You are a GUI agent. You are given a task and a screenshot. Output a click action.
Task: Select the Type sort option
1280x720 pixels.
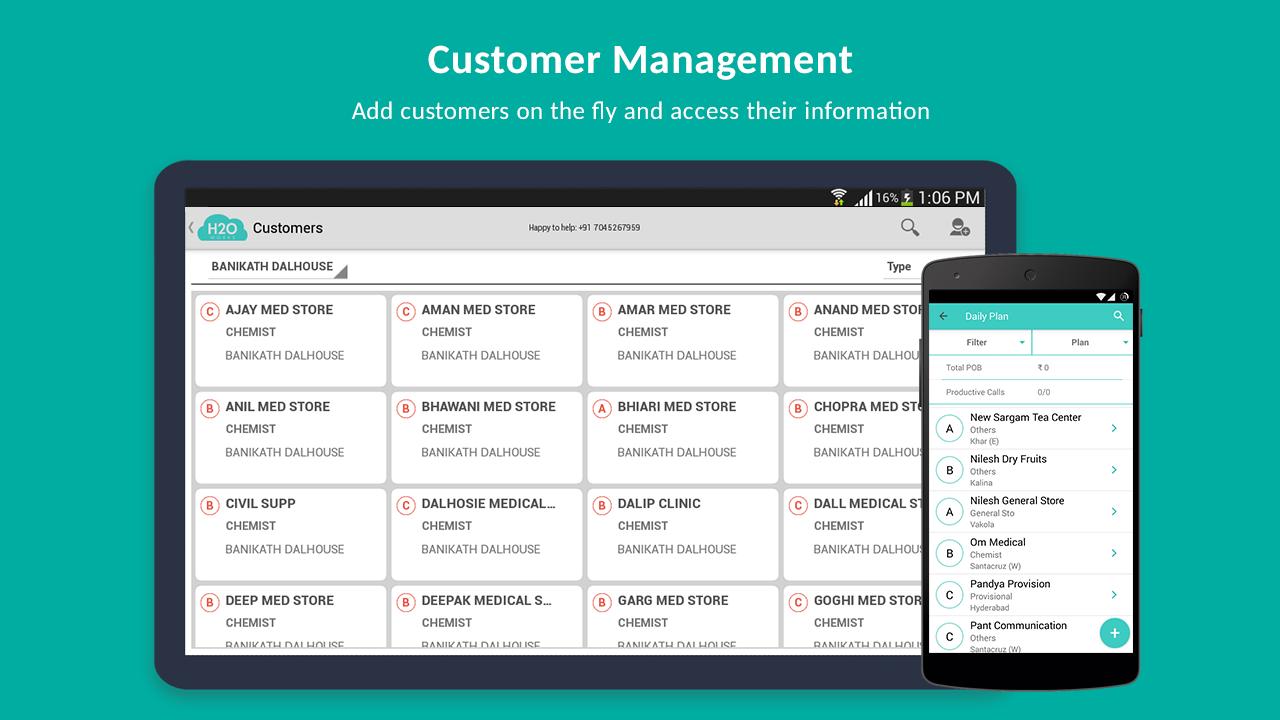898,267
